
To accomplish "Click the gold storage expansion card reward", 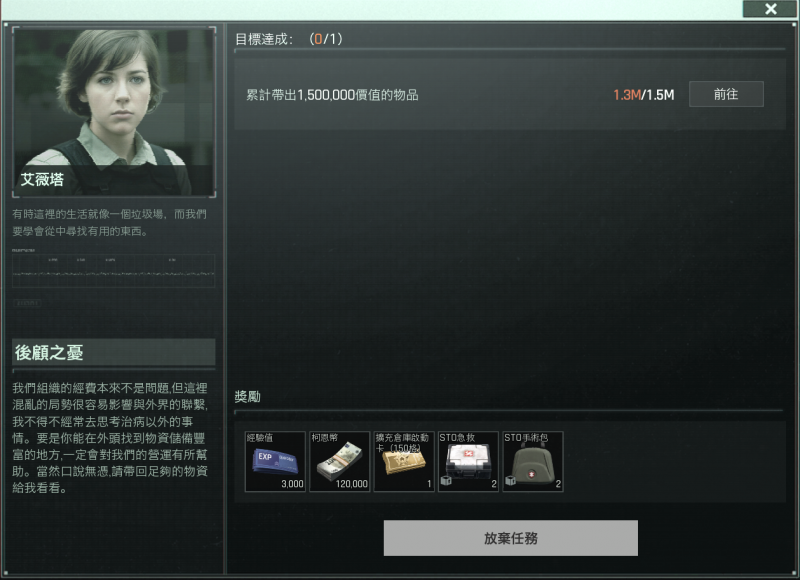I will click(404, 462).
